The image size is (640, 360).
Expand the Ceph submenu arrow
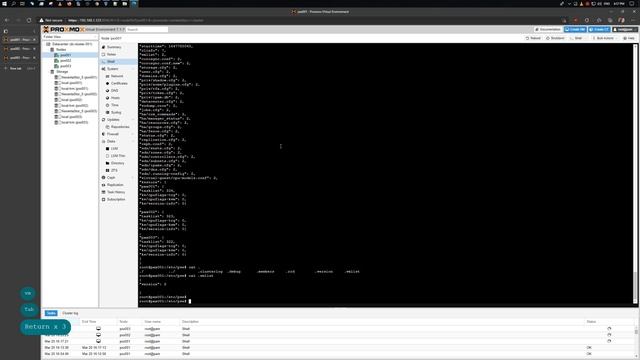point(133,178)
